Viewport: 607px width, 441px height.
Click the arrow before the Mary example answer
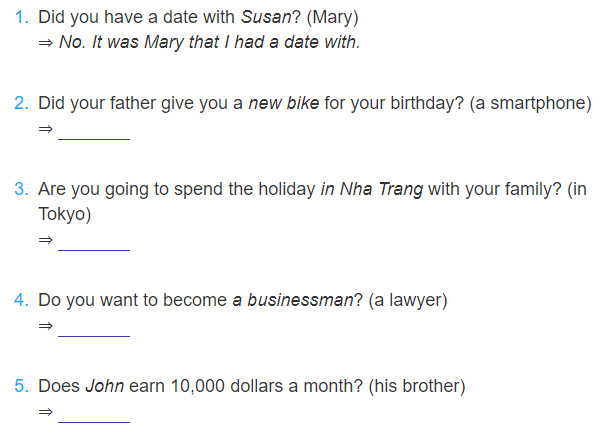(45, 43)
